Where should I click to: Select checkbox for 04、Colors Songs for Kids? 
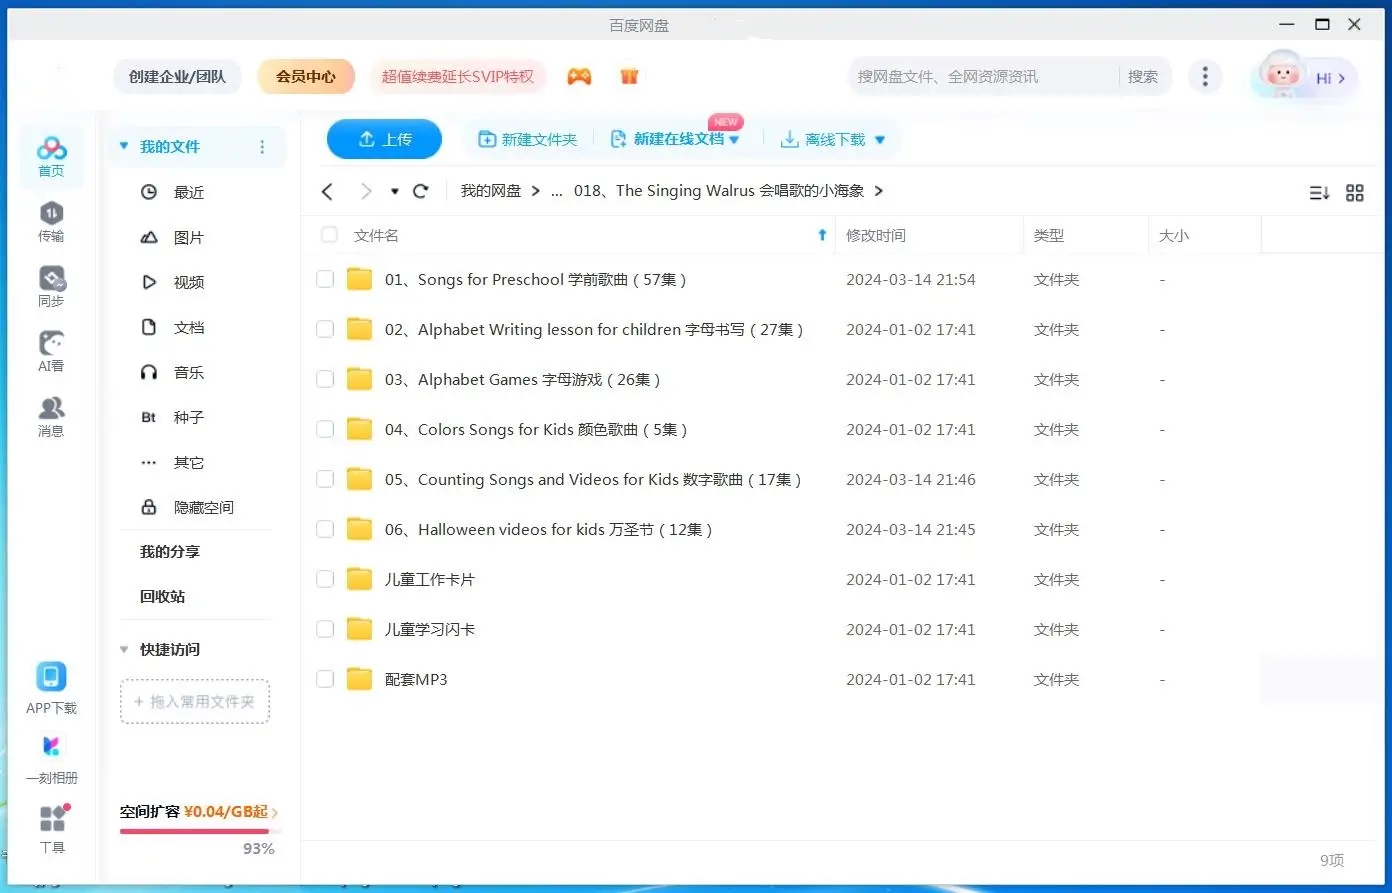click(325, 429)
